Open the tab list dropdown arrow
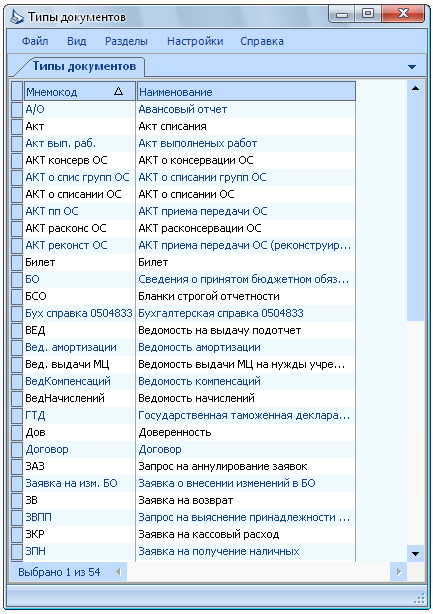 [x=411, y=67]
